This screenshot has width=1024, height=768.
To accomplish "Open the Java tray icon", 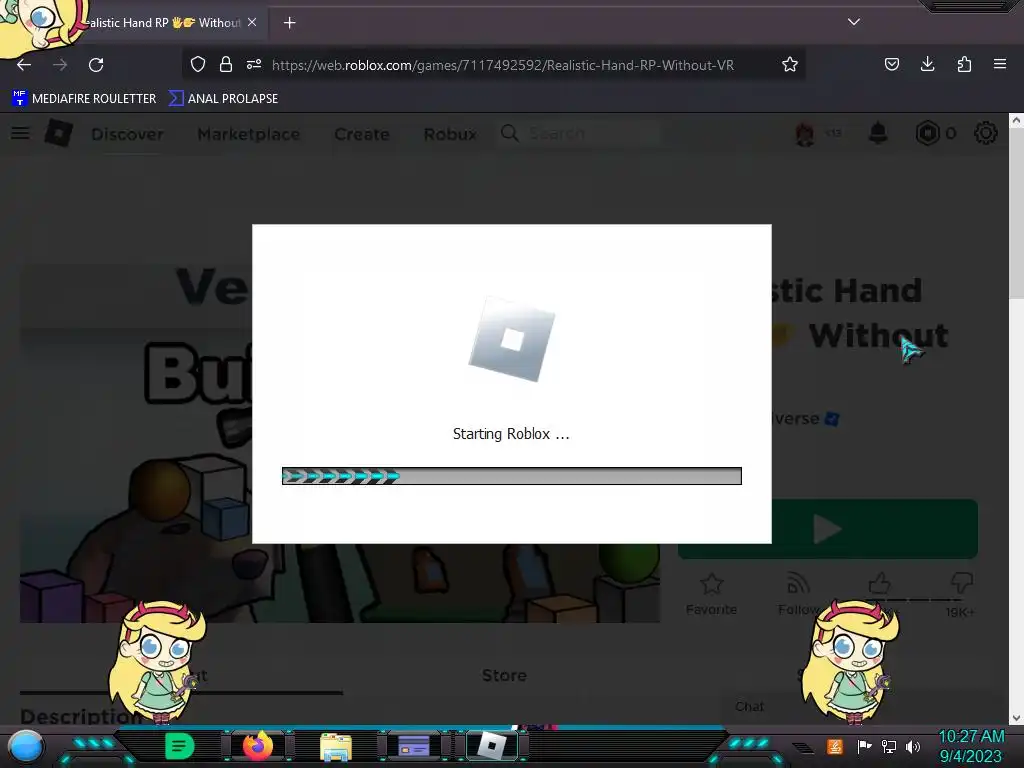I will point(835,746).
